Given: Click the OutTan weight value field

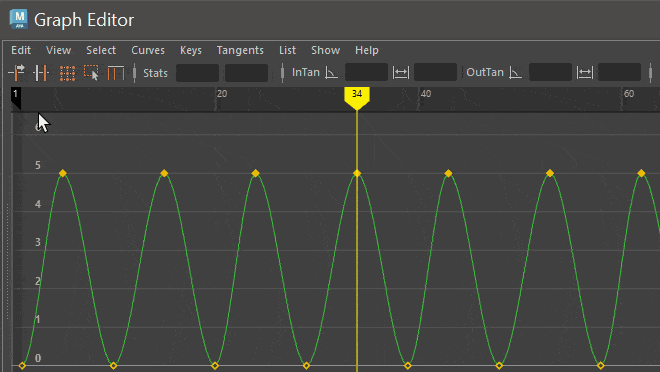Looking at the screenshot, I should click(x=619, y=72).
